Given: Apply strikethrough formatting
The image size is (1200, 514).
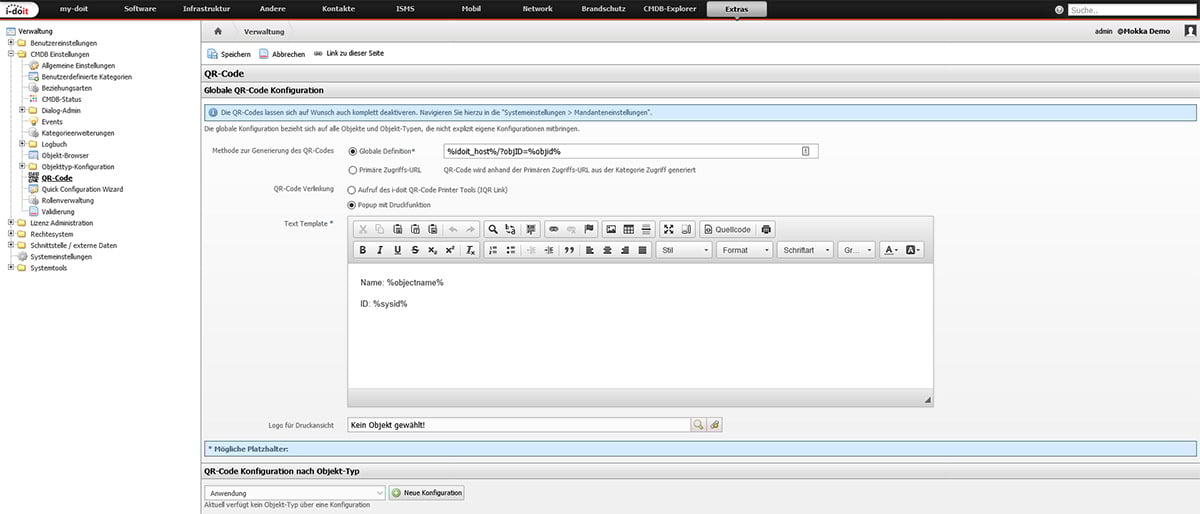Looking at the screenshot, I should (414, 250).
